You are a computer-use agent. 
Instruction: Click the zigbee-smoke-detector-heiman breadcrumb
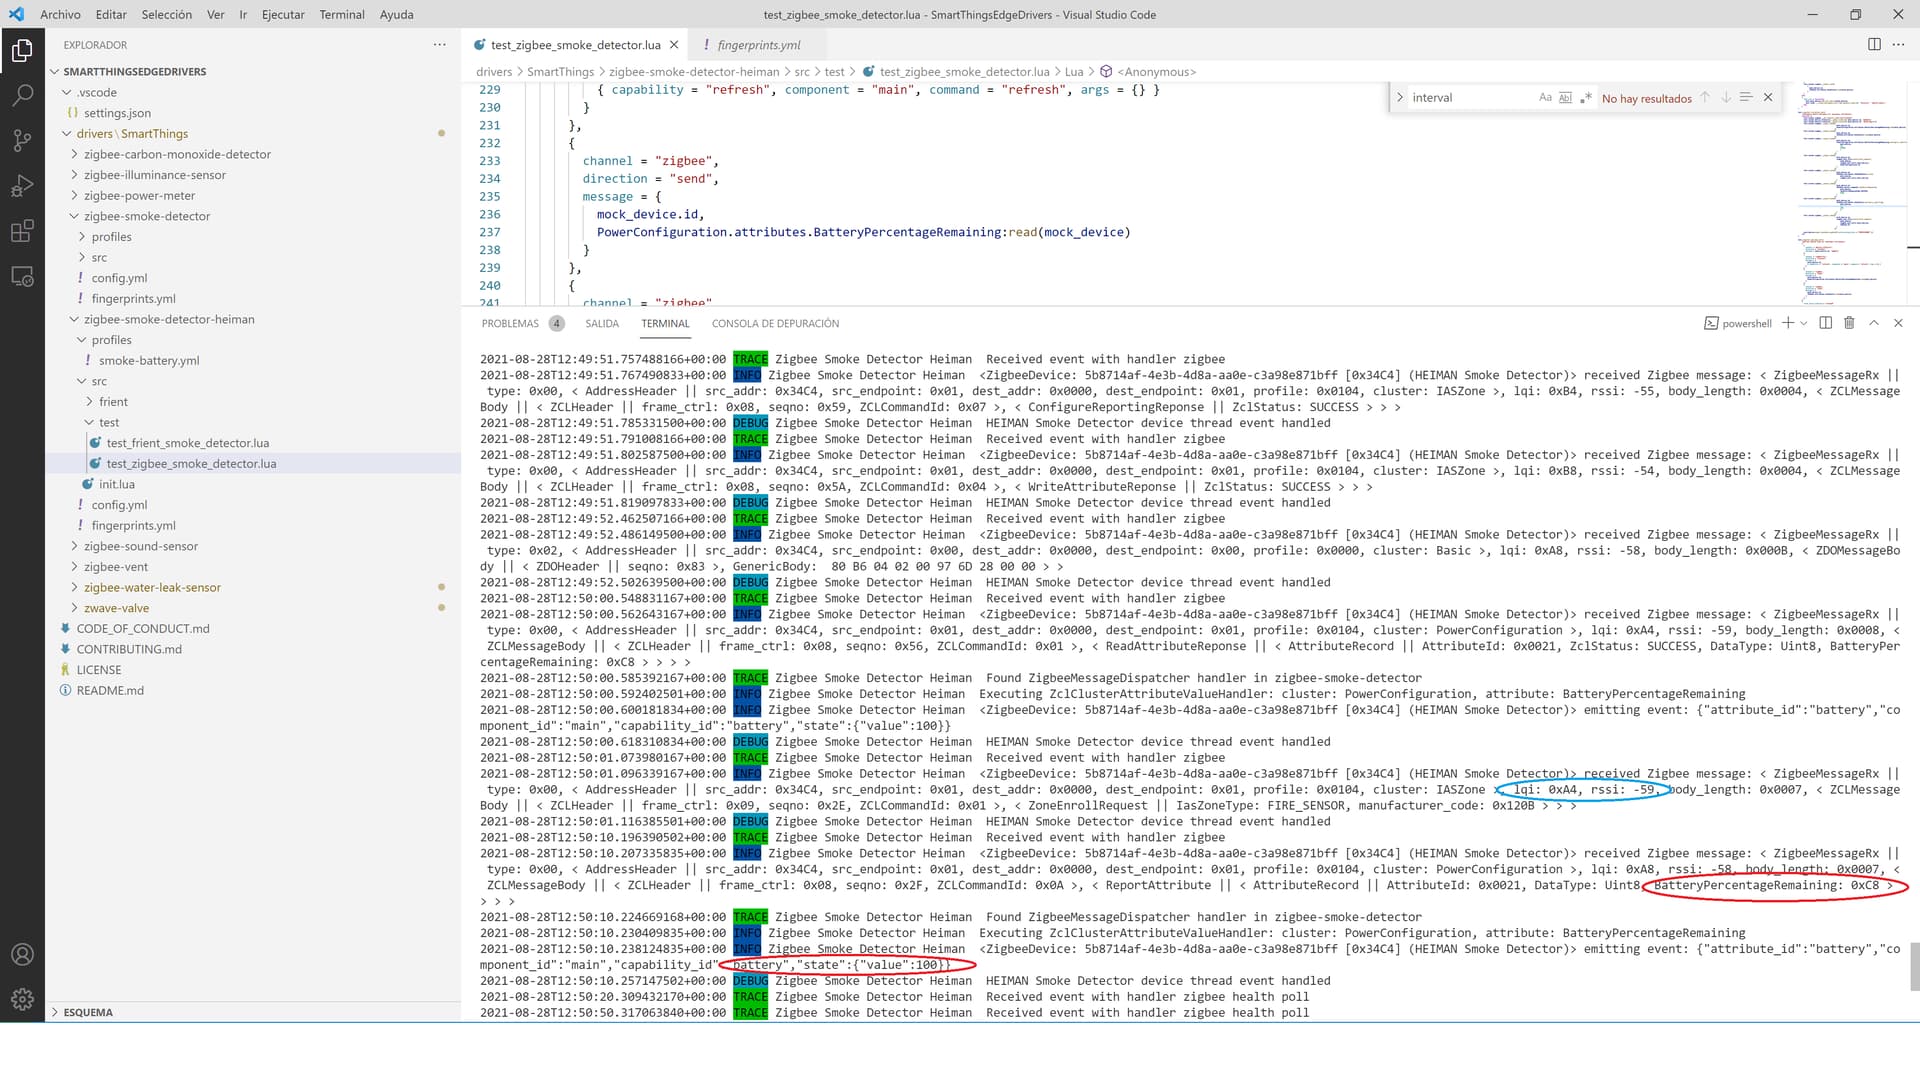pyautogui.click(x=694, y=72)
